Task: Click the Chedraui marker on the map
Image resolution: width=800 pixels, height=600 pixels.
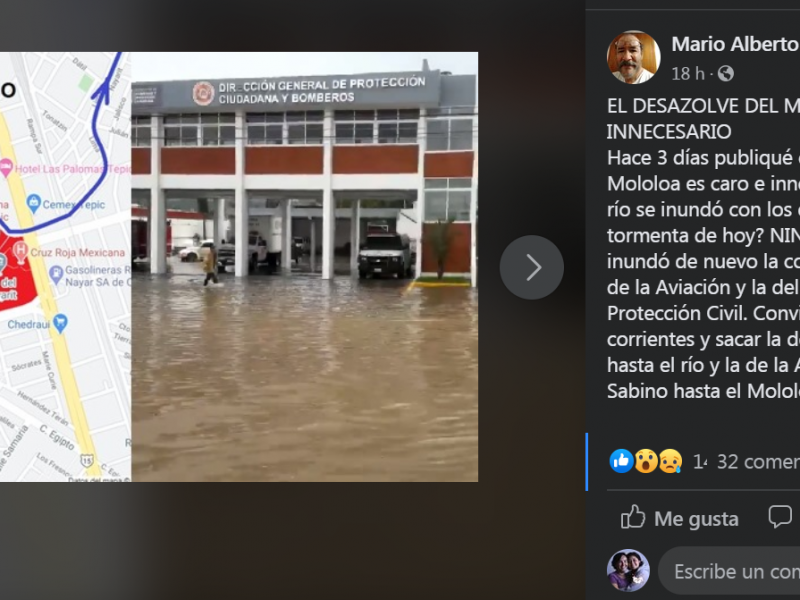Action: 60,323
